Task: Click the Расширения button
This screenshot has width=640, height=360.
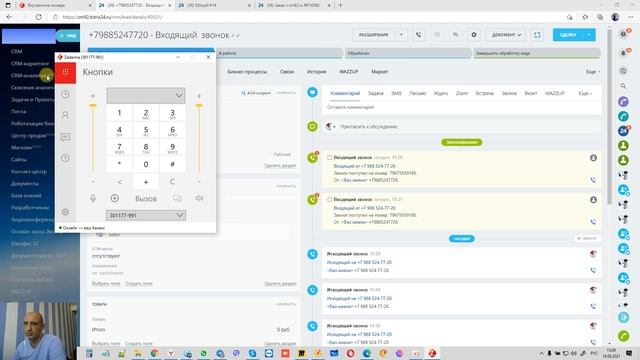Action: 373,35
